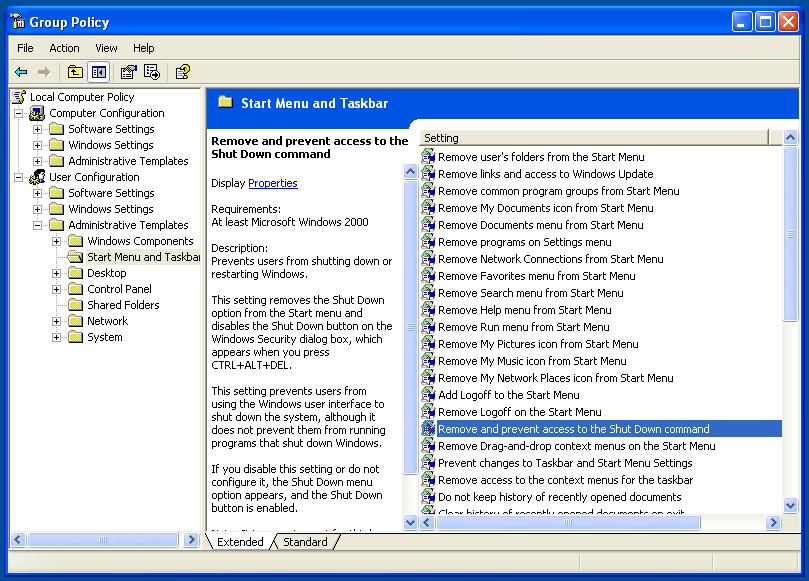Open the Help menu
Screen dimensions: 809x581
(143, 48)
